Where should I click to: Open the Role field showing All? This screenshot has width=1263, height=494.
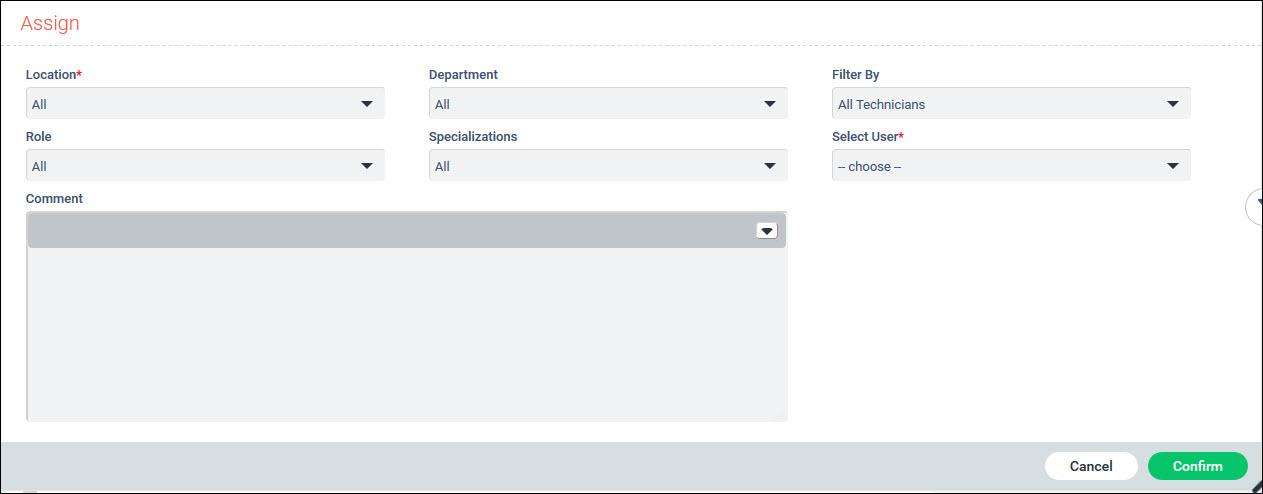click(190, 166)
